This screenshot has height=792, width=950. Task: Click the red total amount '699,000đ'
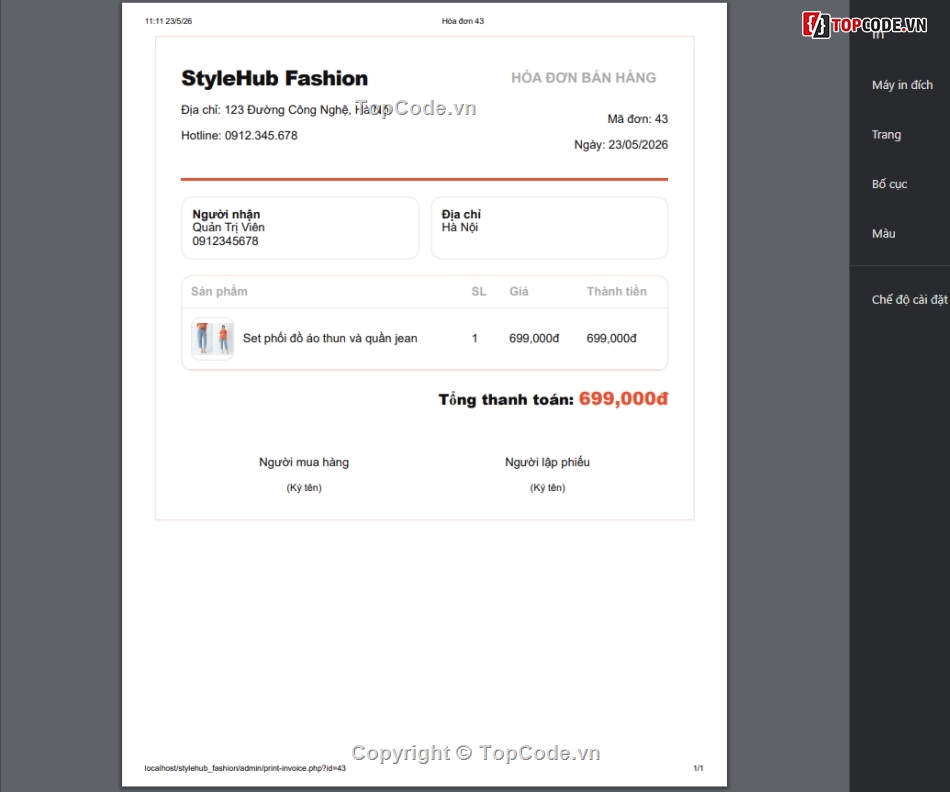click(x=623, y=399)
